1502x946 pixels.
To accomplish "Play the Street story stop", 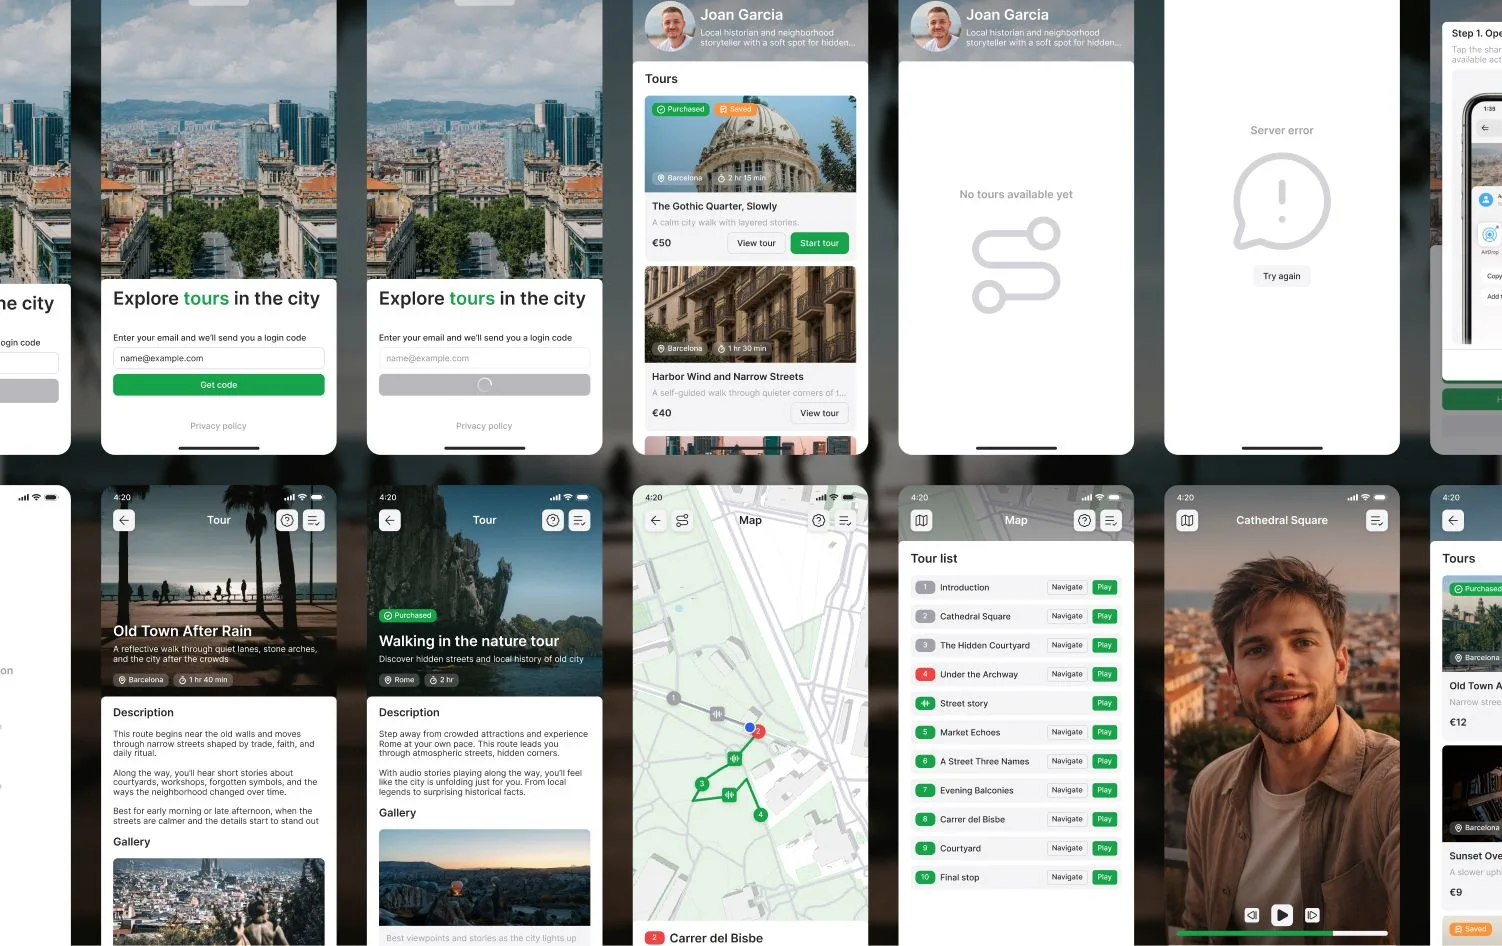I will pyautogui.click(x=1105, y=703).
